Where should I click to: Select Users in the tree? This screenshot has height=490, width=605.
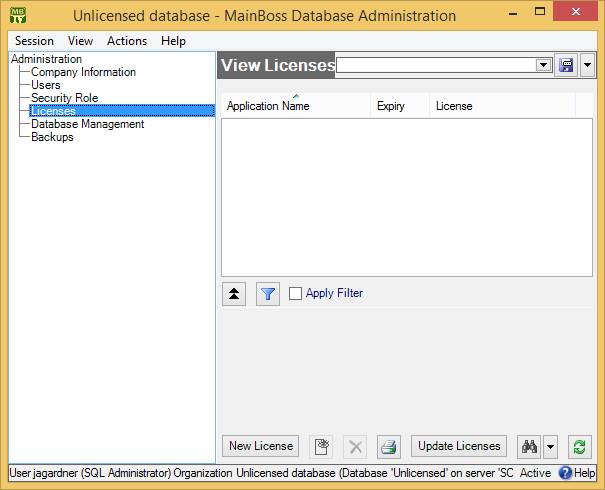(46, 85)
